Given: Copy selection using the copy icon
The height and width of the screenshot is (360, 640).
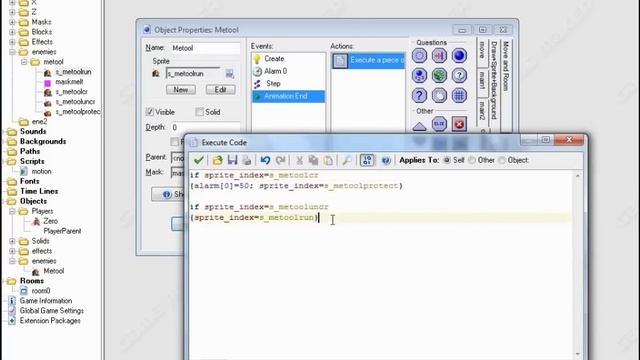Looking at the screenshot, I should click(313, 160).
